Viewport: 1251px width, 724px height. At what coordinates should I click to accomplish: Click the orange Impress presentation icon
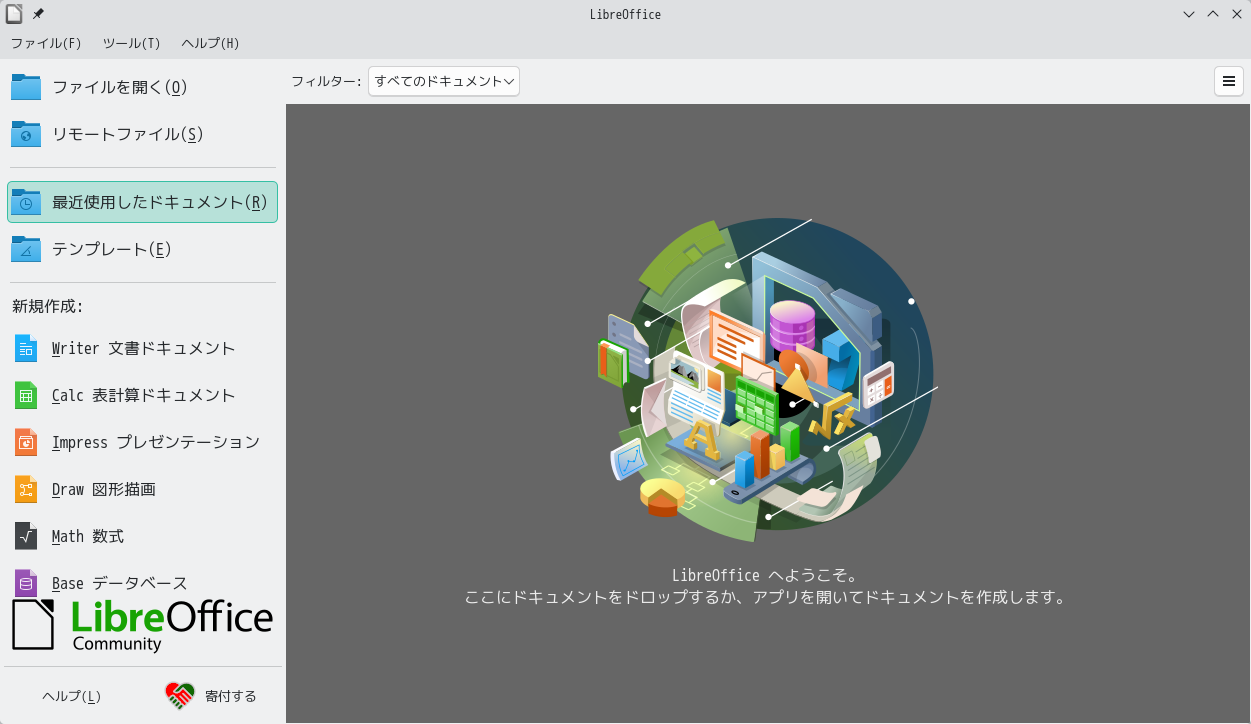coord(26,442)
